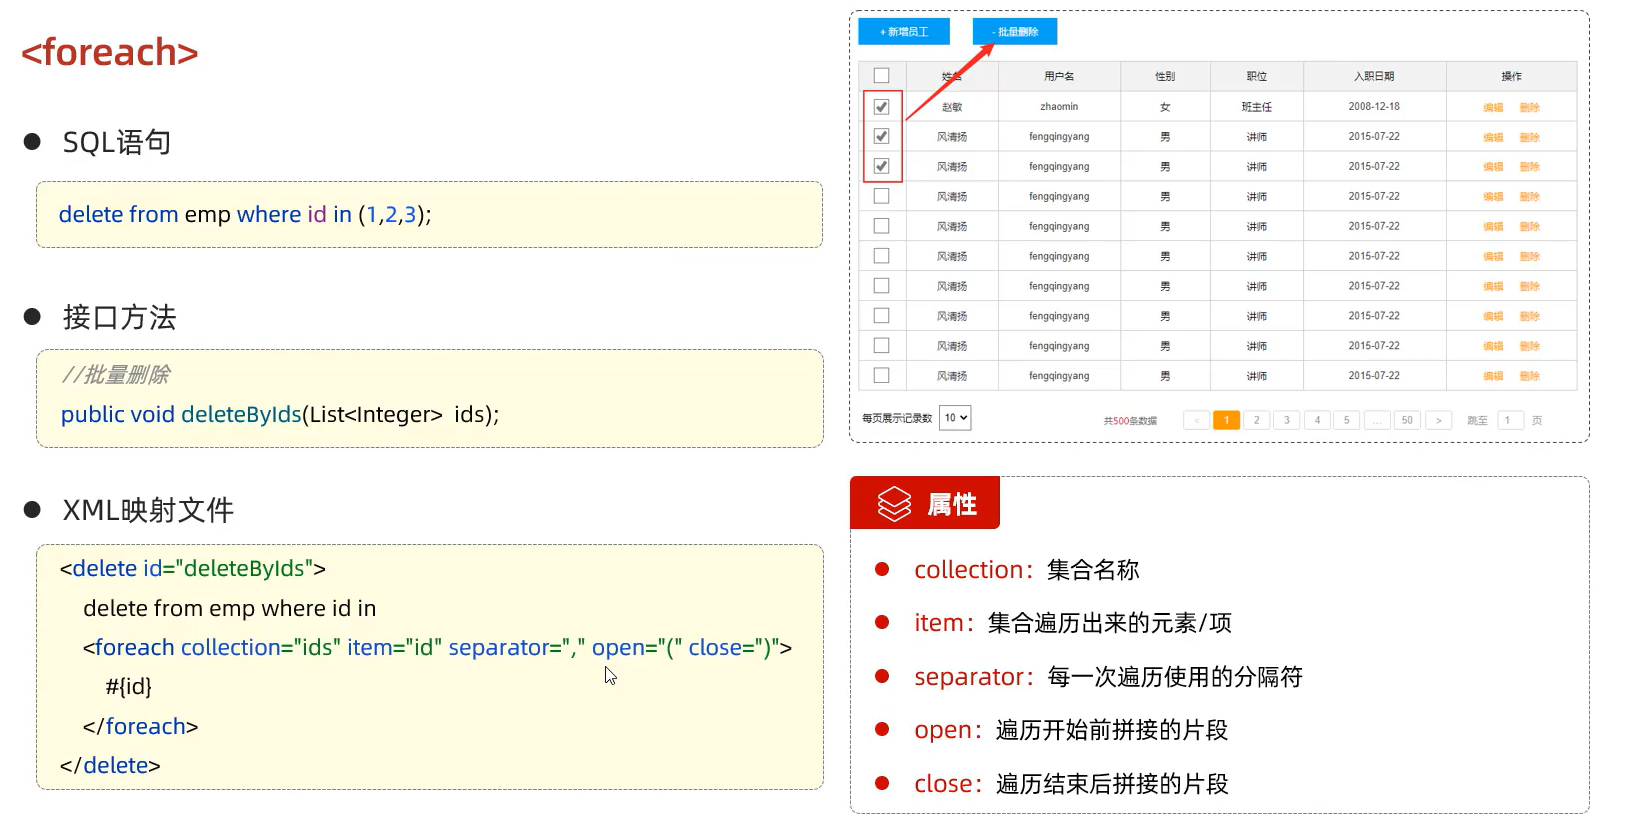Click the 共500条数据 total count text
The width and height of the screenshot is (1642, 814).
coord(1130,421)
